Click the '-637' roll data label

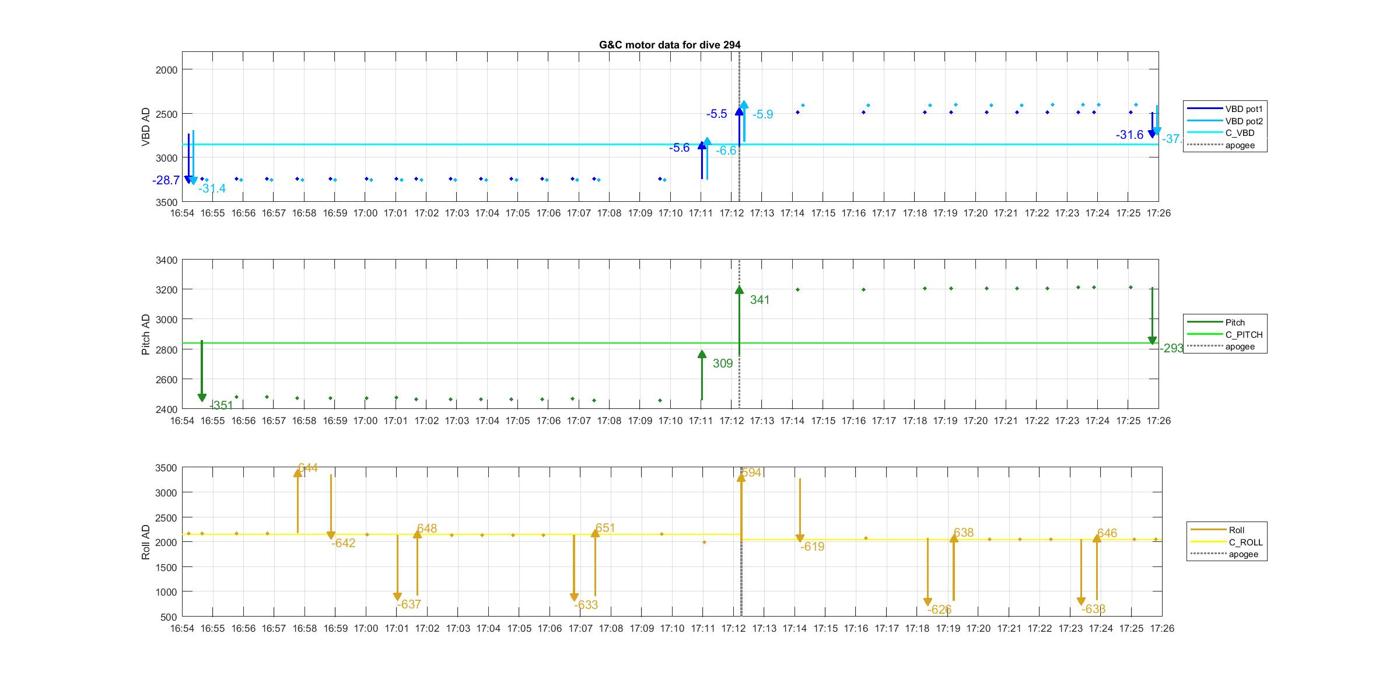409,604
